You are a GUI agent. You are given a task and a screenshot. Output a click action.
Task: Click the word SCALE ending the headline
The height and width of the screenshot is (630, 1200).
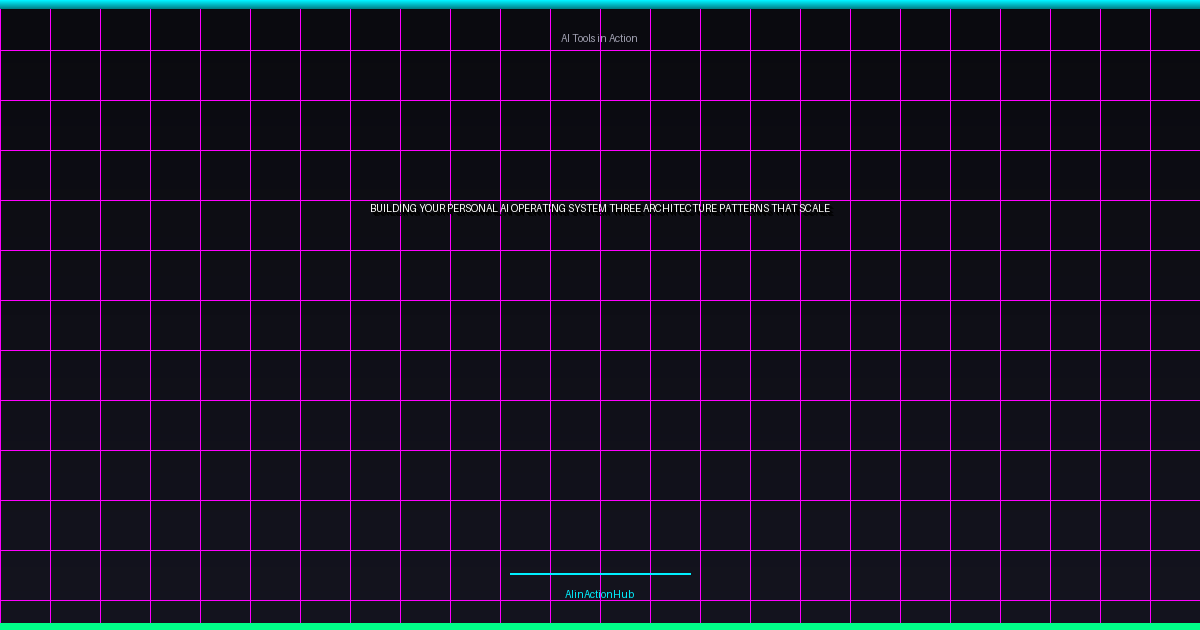point(816,209)
